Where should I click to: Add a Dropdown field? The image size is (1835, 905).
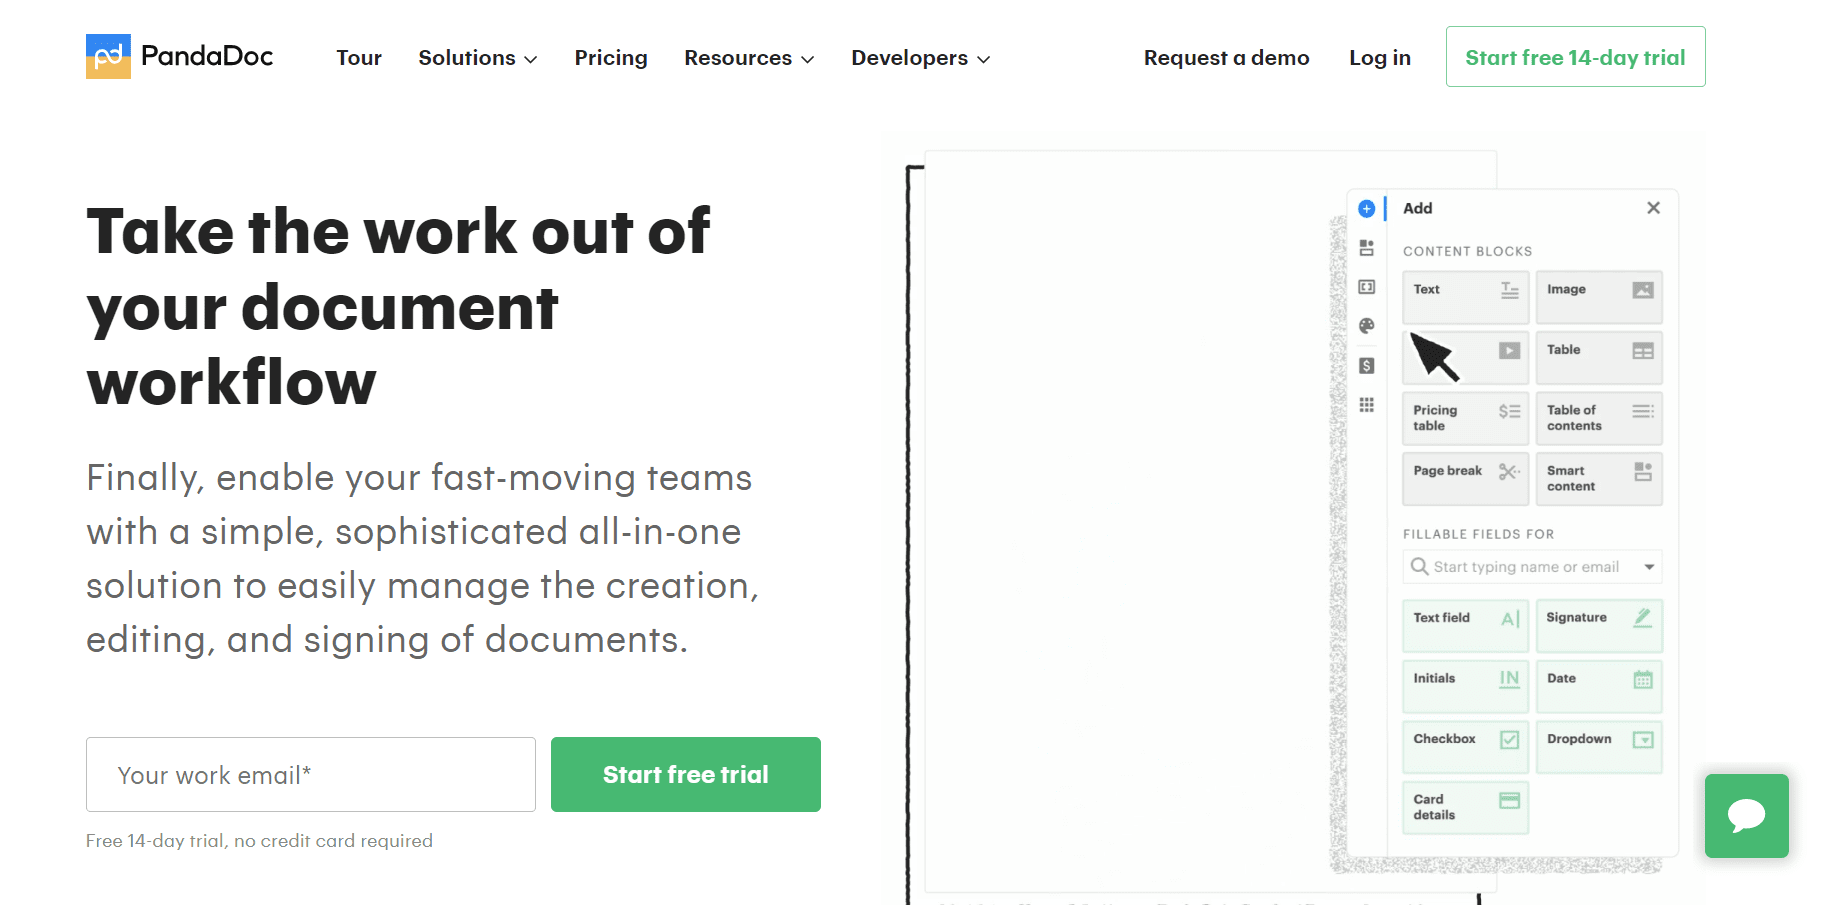tap(1599, 746)
